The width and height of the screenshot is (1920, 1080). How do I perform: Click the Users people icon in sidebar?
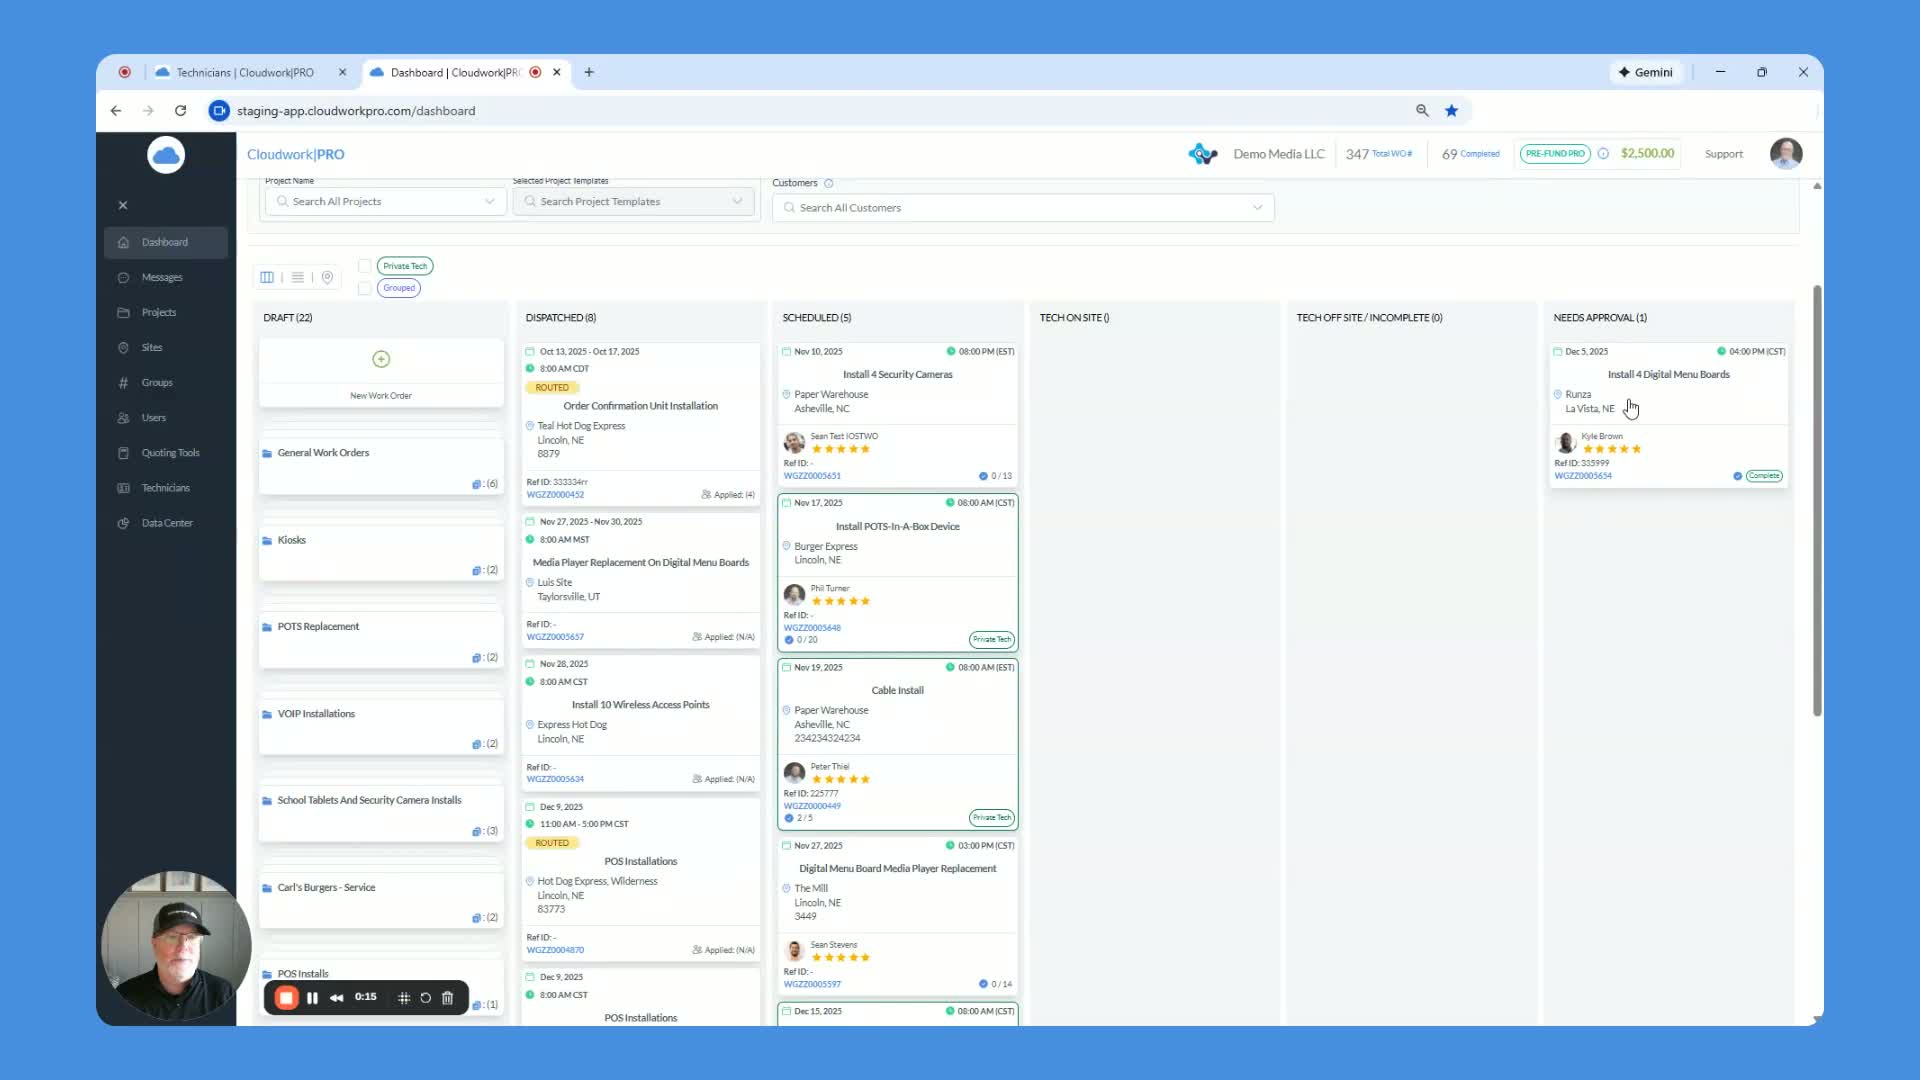click(123, 418)
